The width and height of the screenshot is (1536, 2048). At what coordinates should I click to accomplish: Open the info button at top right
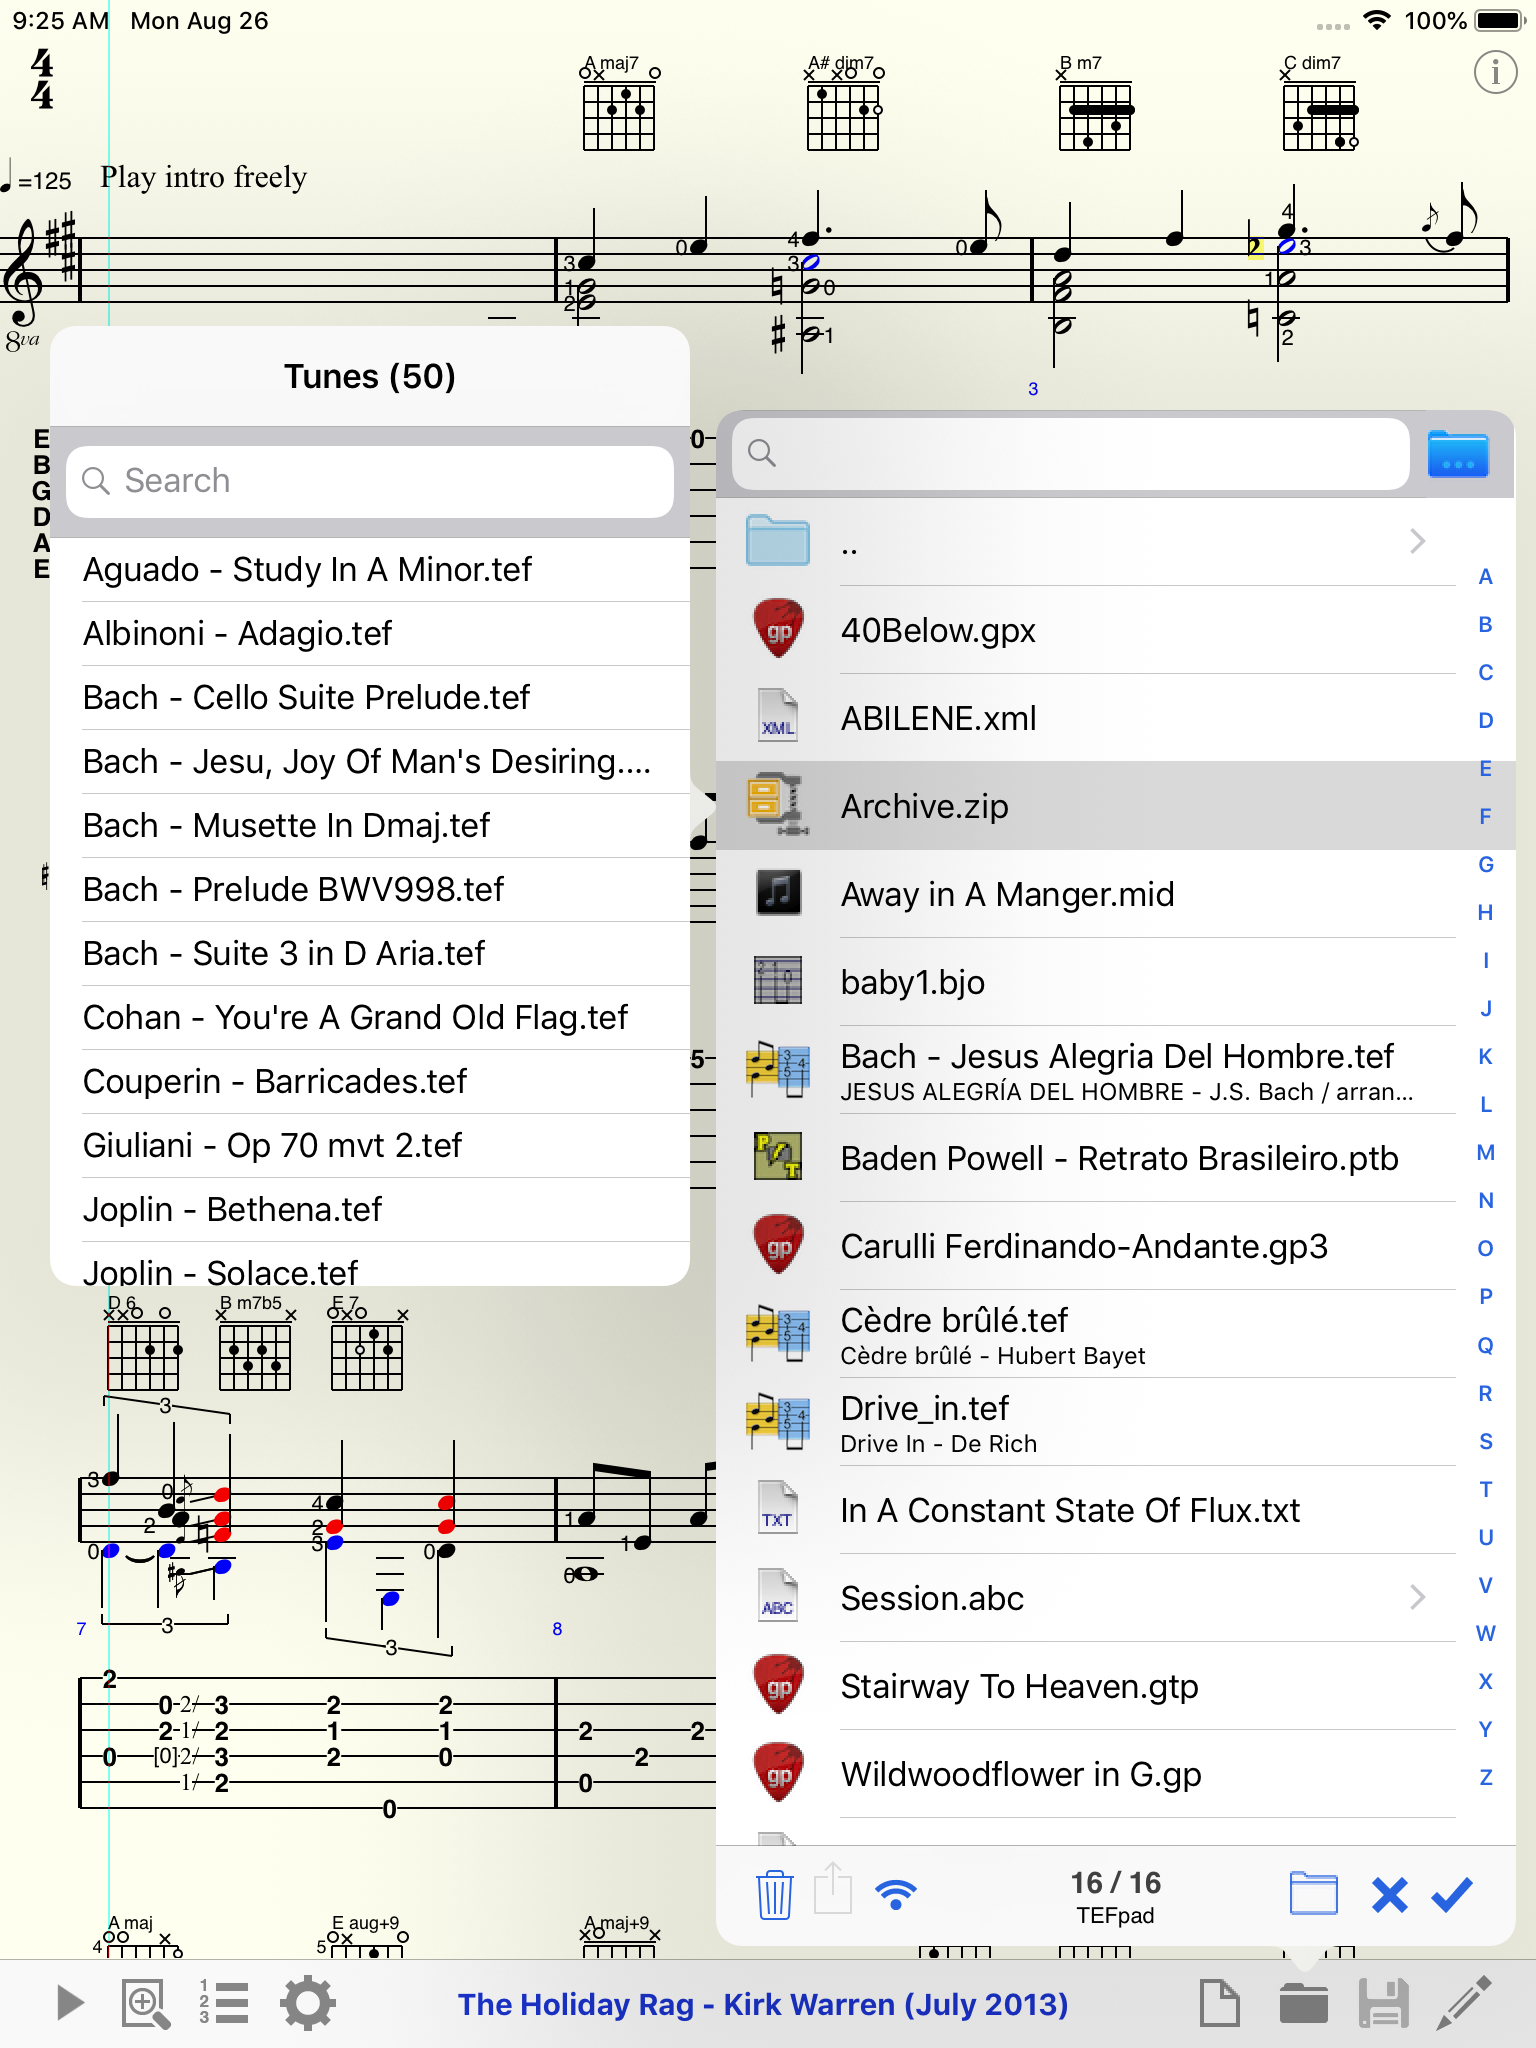(x=1495, y=72)
